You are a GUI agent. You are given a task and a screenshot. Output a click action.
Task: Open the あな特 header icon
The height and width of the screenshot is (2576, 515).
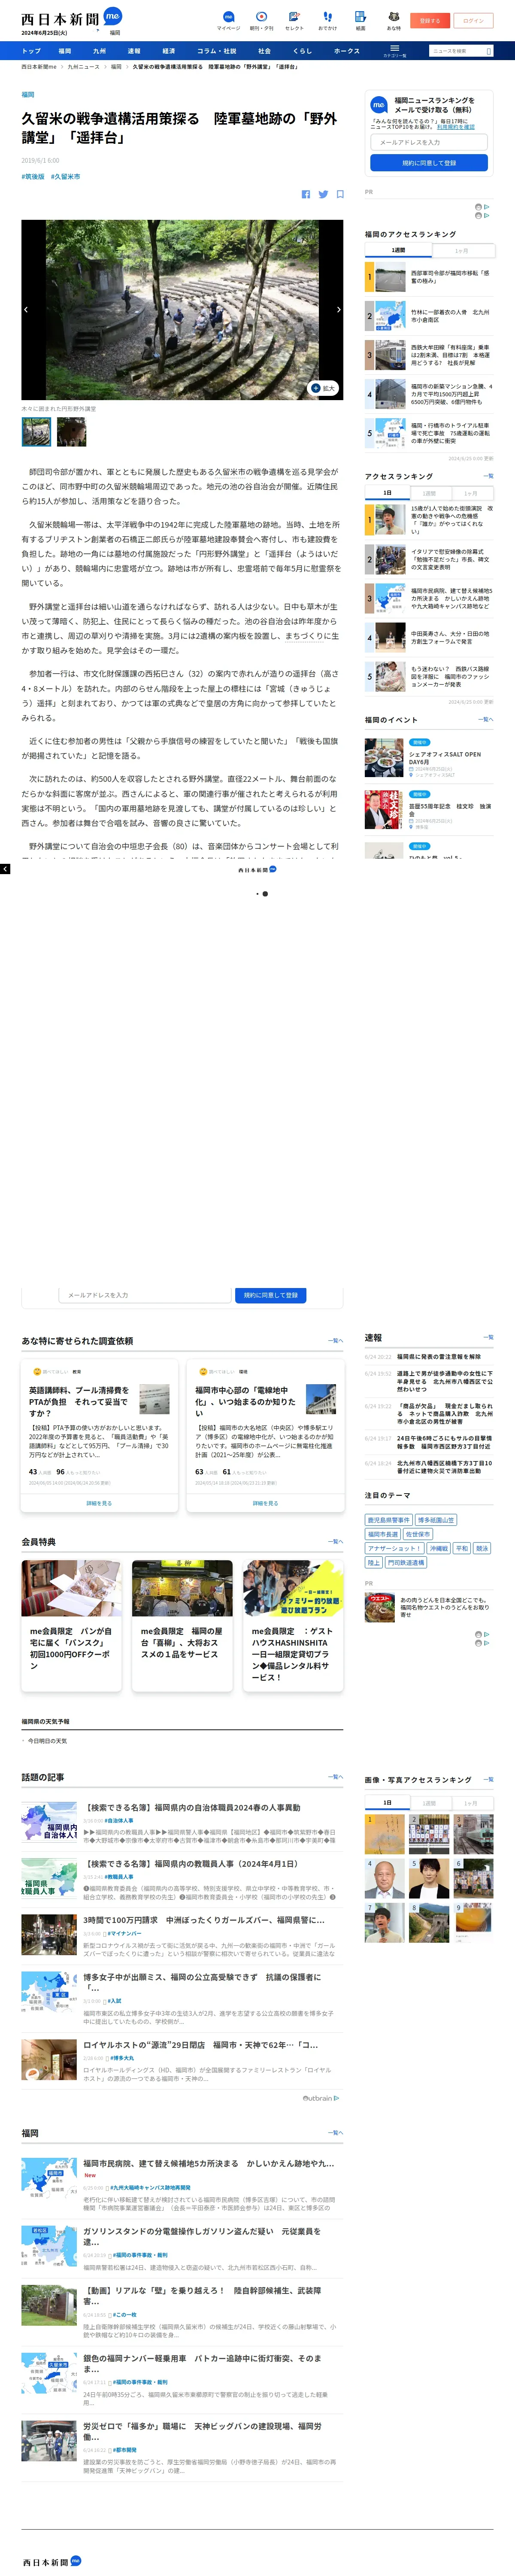[x=393, y=21]
